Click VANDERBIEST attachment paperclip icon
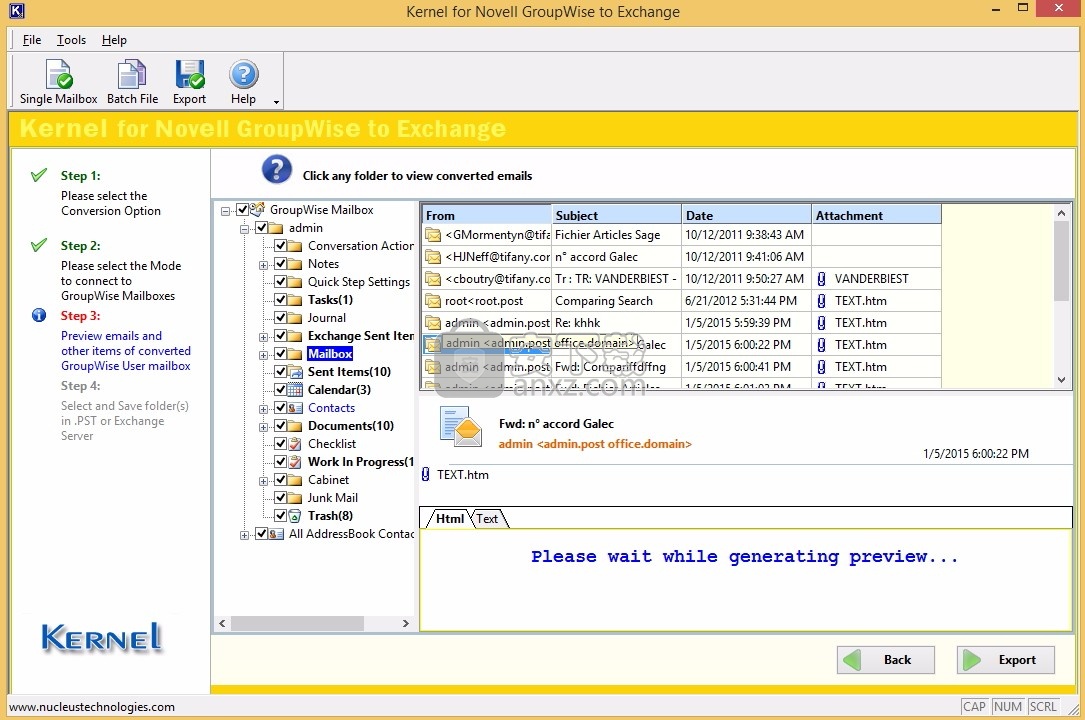Viewport: 1085px width, 720px height. coord(821,279)
